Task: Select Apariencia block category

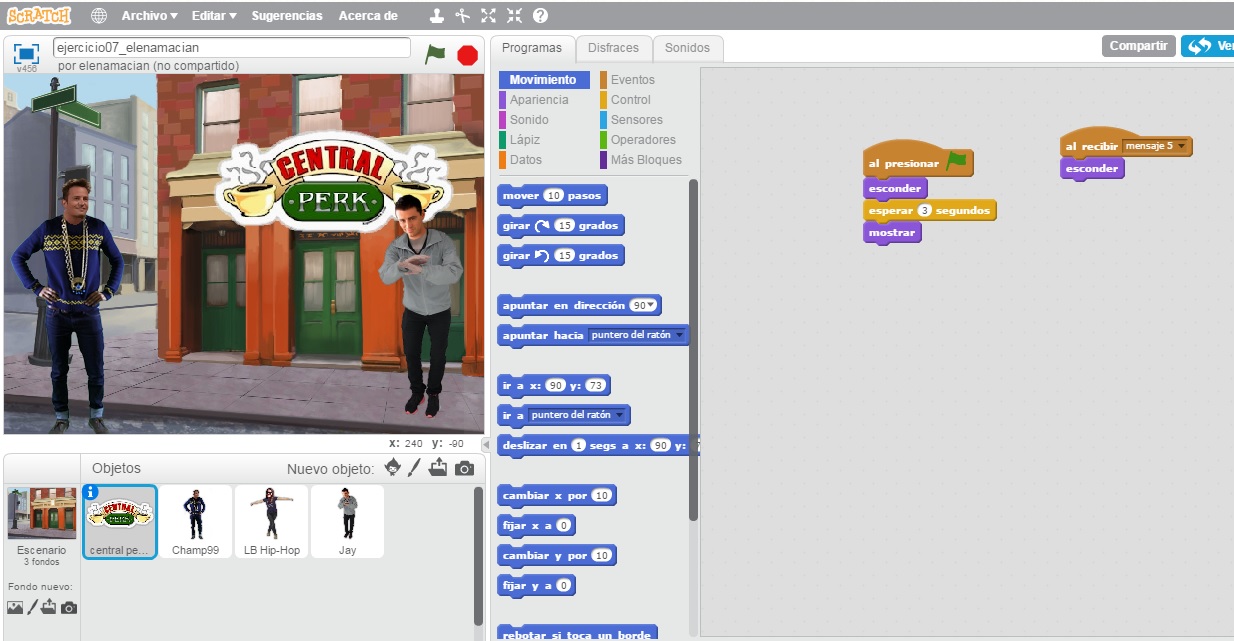Action: (539, 100)
